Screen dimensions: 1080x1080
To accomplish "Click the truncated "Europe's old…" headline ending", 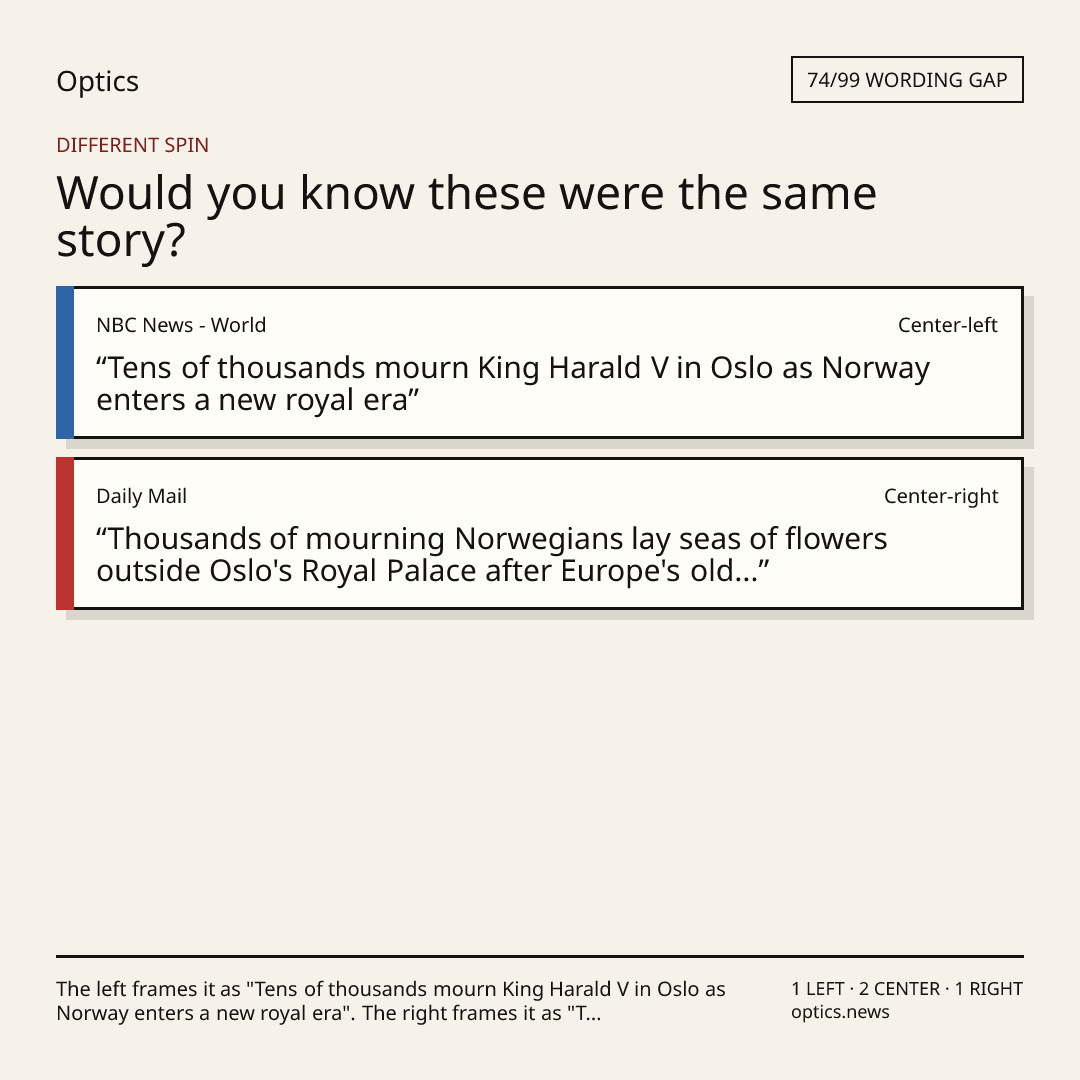I will pyautogui.click(x=665, y=571).
